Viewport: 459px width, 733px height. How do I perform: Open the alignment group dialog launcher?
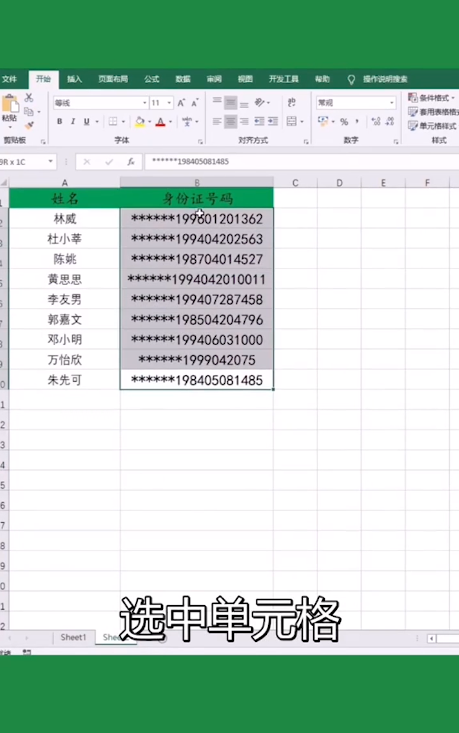tap(306, 141)
